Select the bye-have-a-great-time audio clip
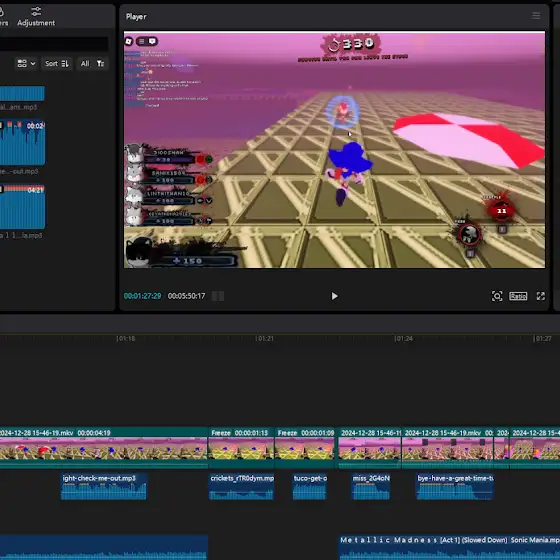Screen dimensions: 560x560 point(455,486)
